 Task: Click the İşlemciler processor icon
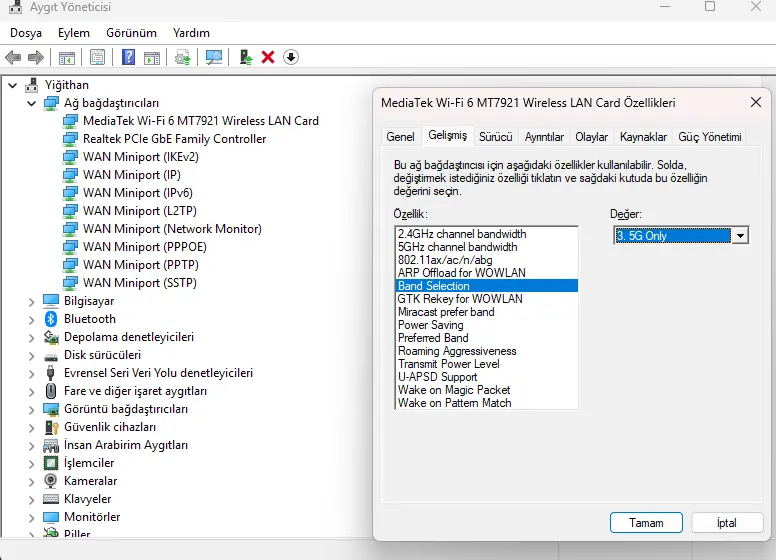pos(50,463)
